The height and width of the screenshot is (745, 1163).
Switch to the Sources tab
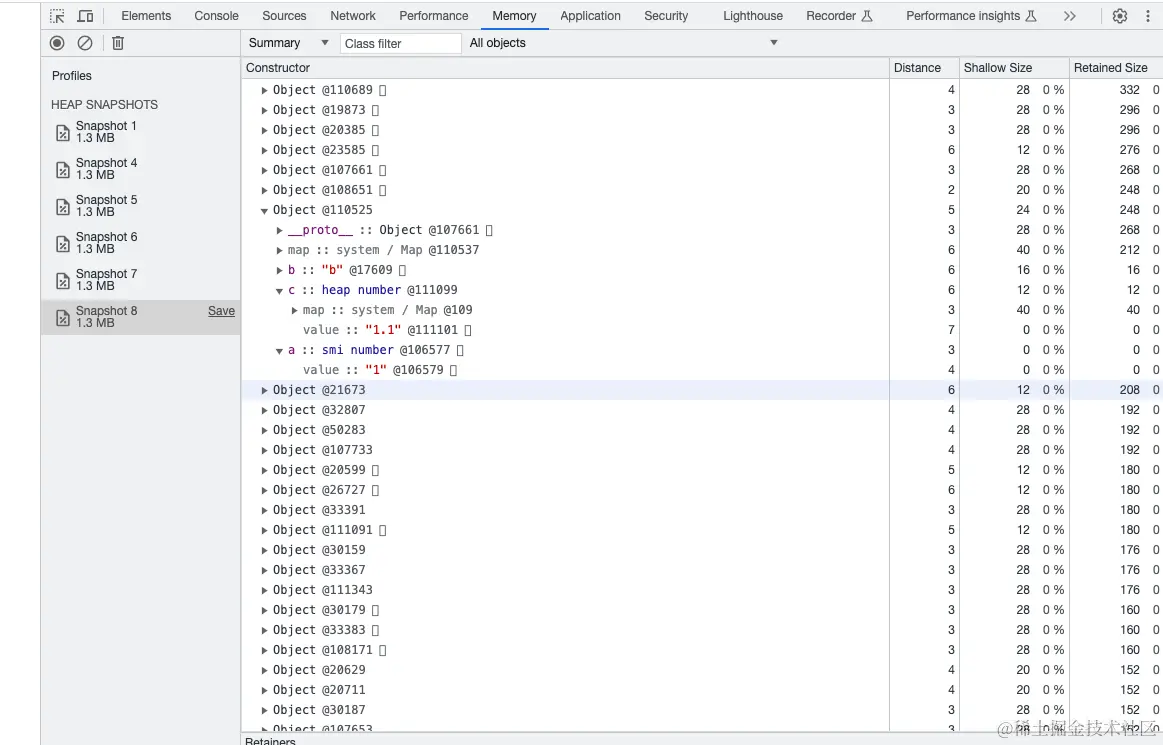tap(284, 16)
